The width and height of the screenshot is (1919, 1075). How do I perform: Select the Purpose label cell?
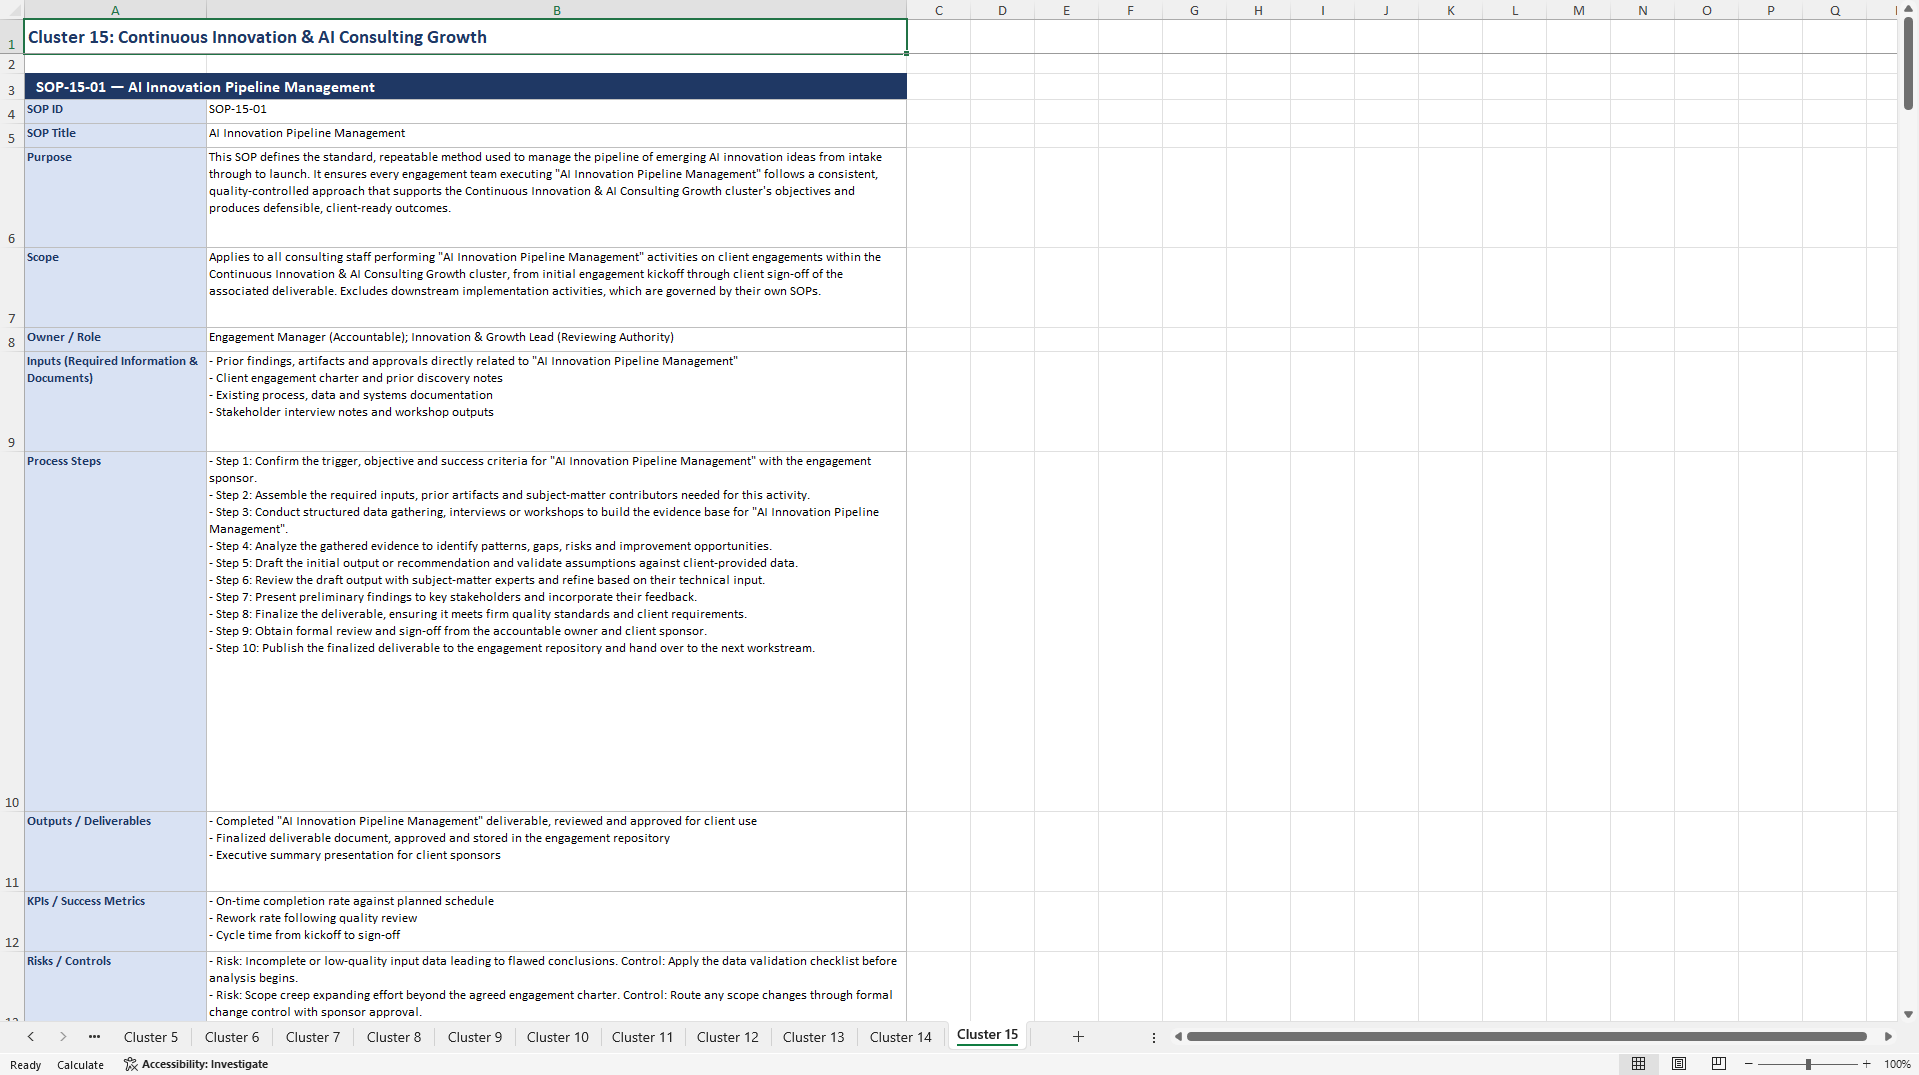pyautogui.click(x=115, y=198)
